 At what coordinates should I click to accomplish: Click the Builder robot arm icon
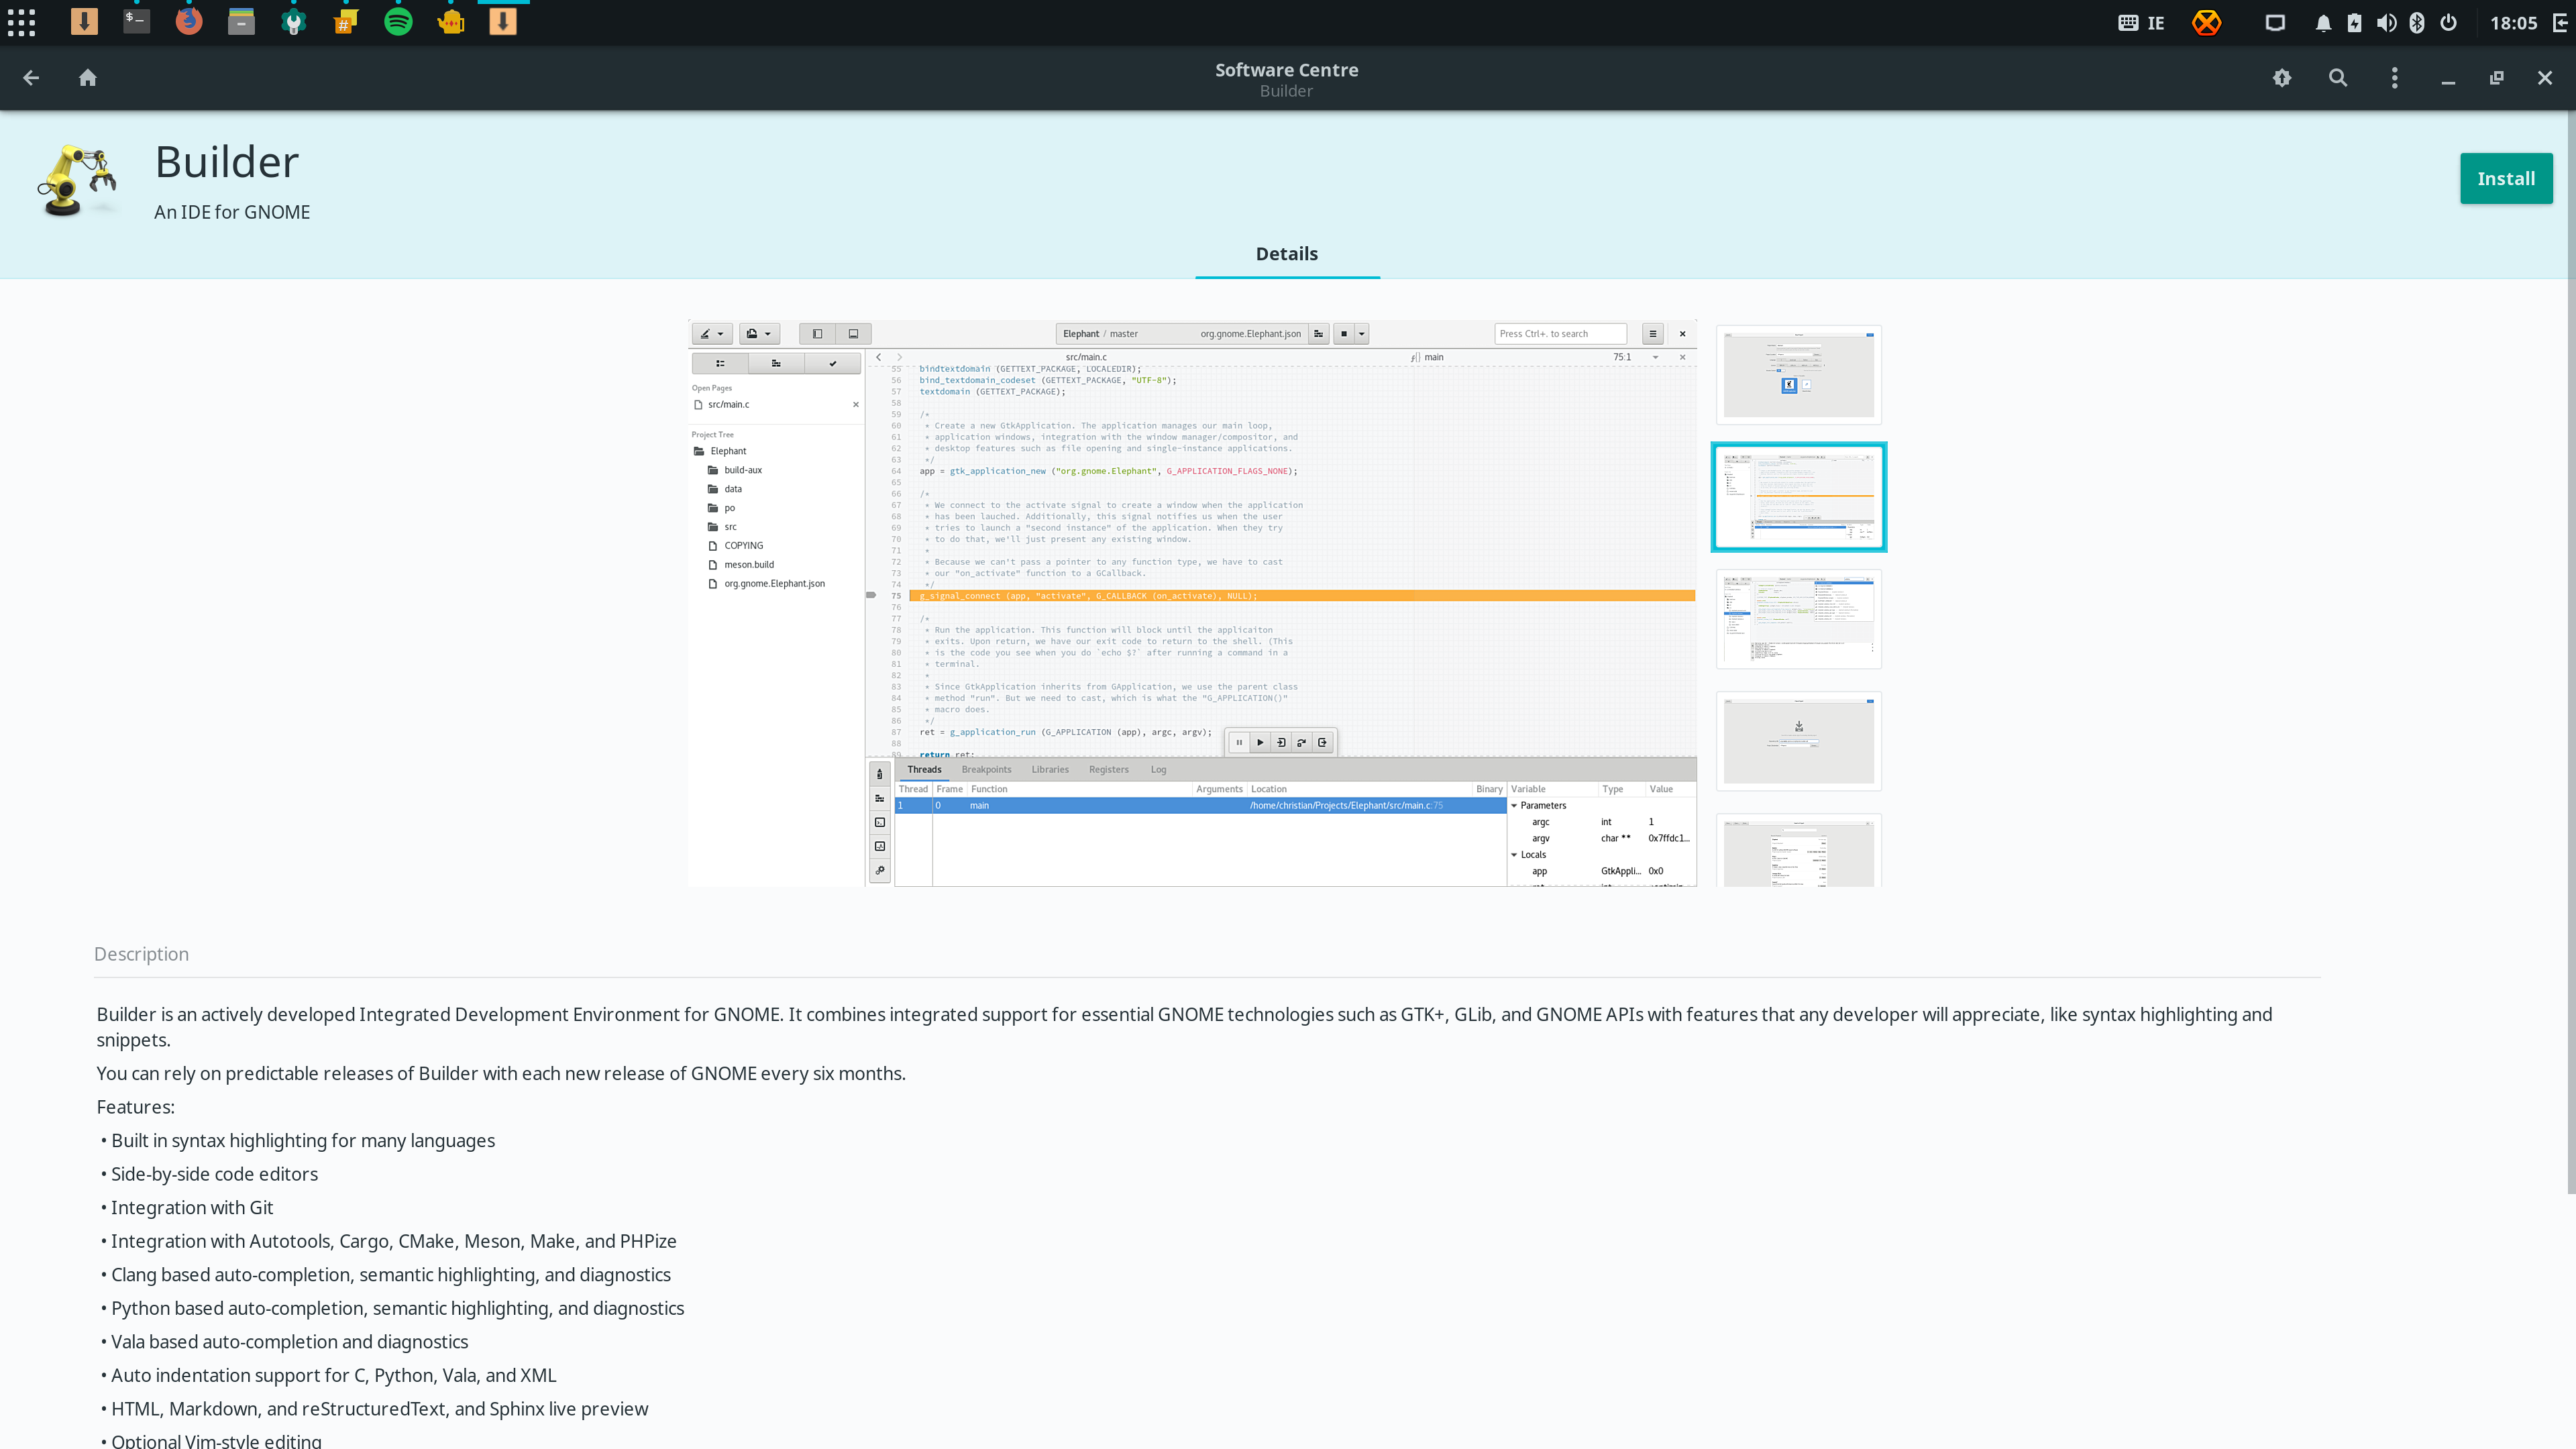point(77,180)
